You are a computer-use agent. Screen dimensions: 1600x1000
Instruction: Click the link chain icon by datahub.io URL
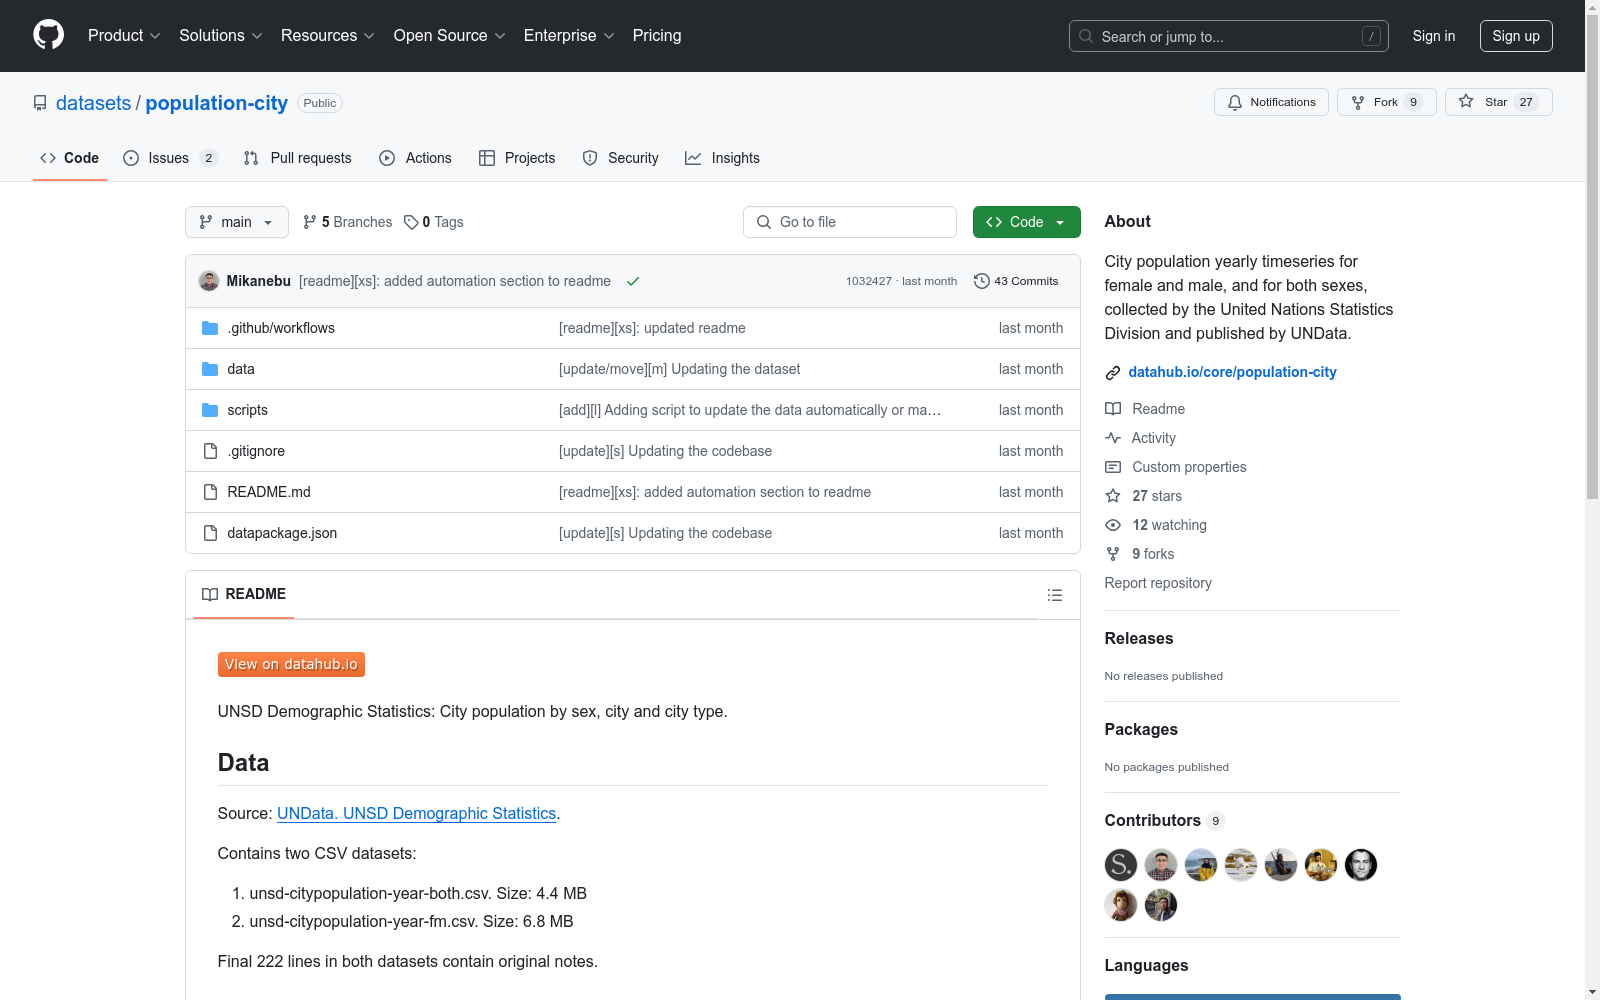pyautogui.click(x=1113, y=373)
